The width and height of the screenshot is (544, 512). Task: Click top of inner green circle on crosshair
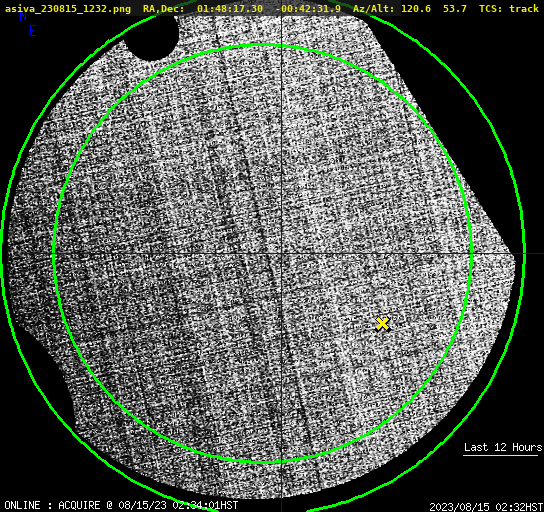[281, 46]
